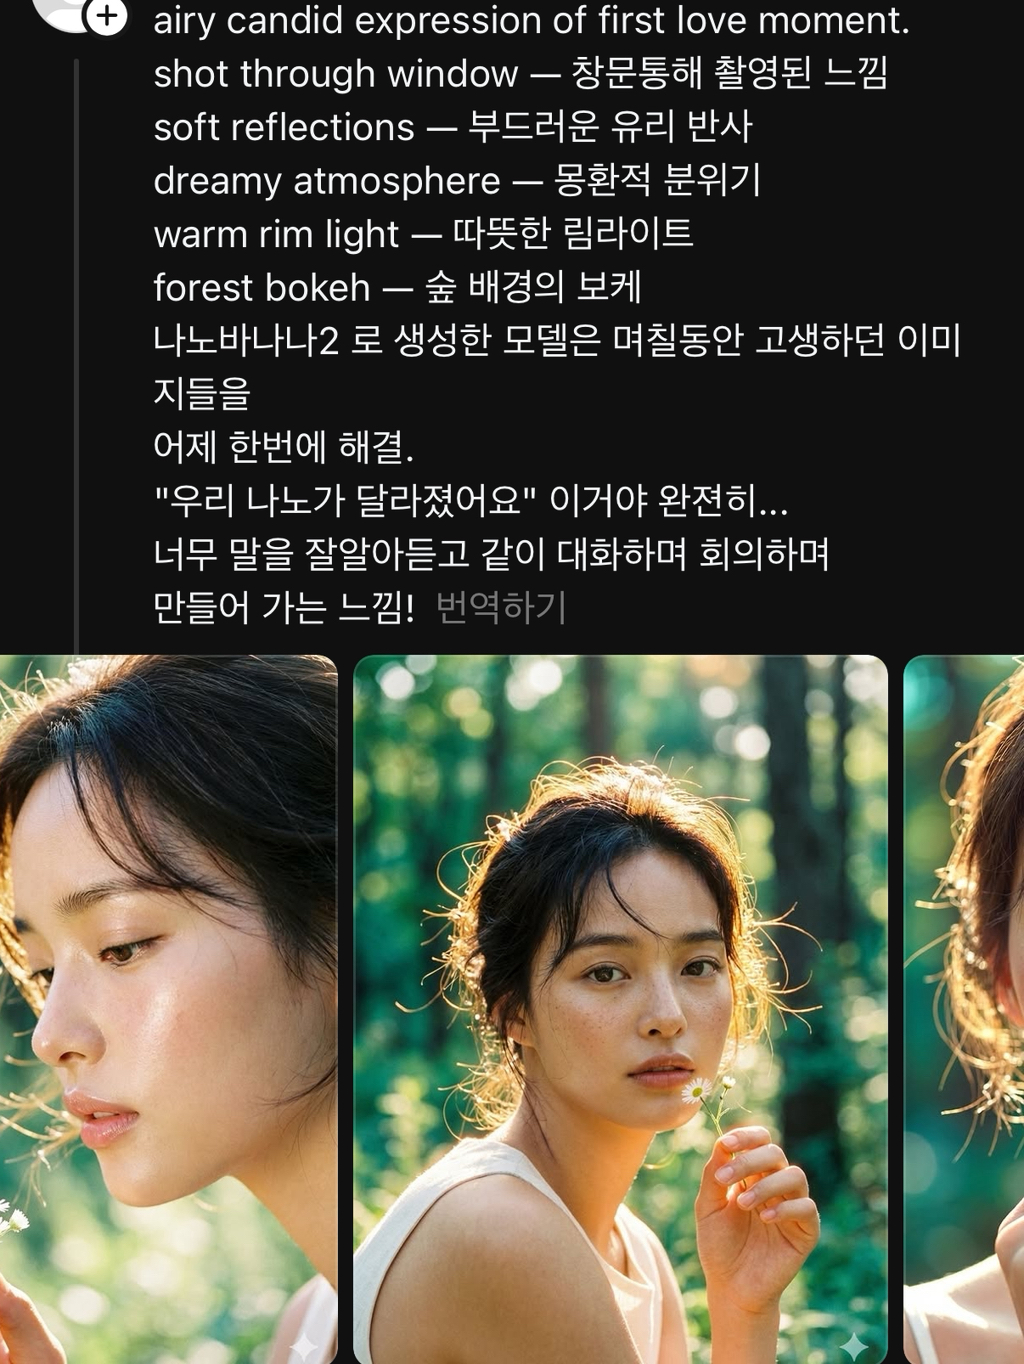Click the line starting with 나노바나나2
Viewport: 1024px width, 1364px height.
point(557,367)
